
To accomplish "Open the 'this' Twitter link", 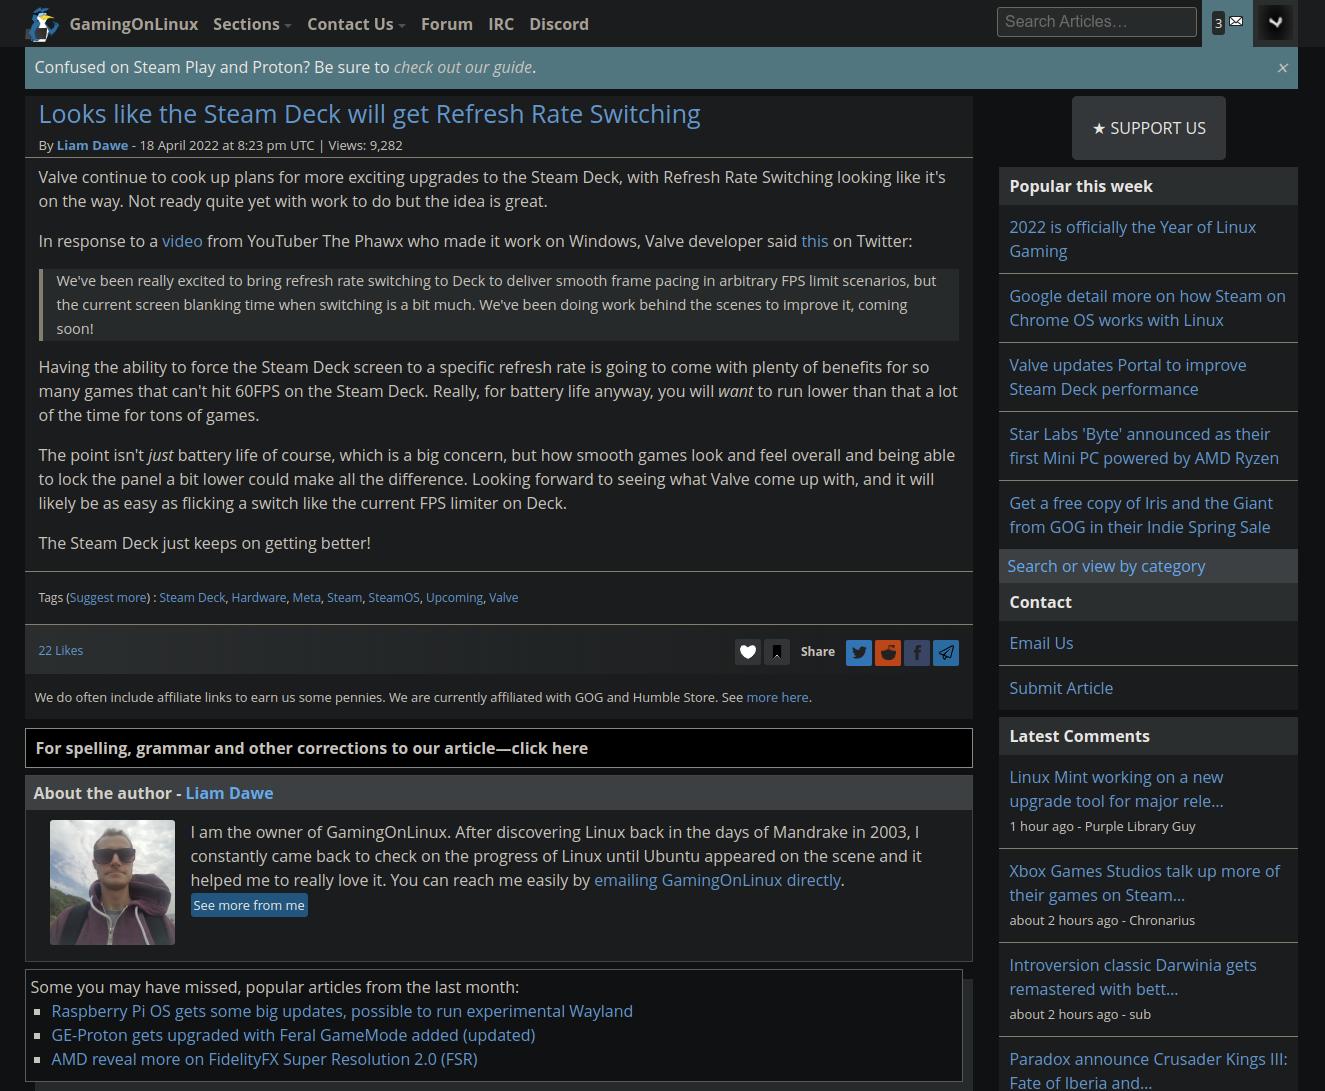I will (x=815, y=241).
